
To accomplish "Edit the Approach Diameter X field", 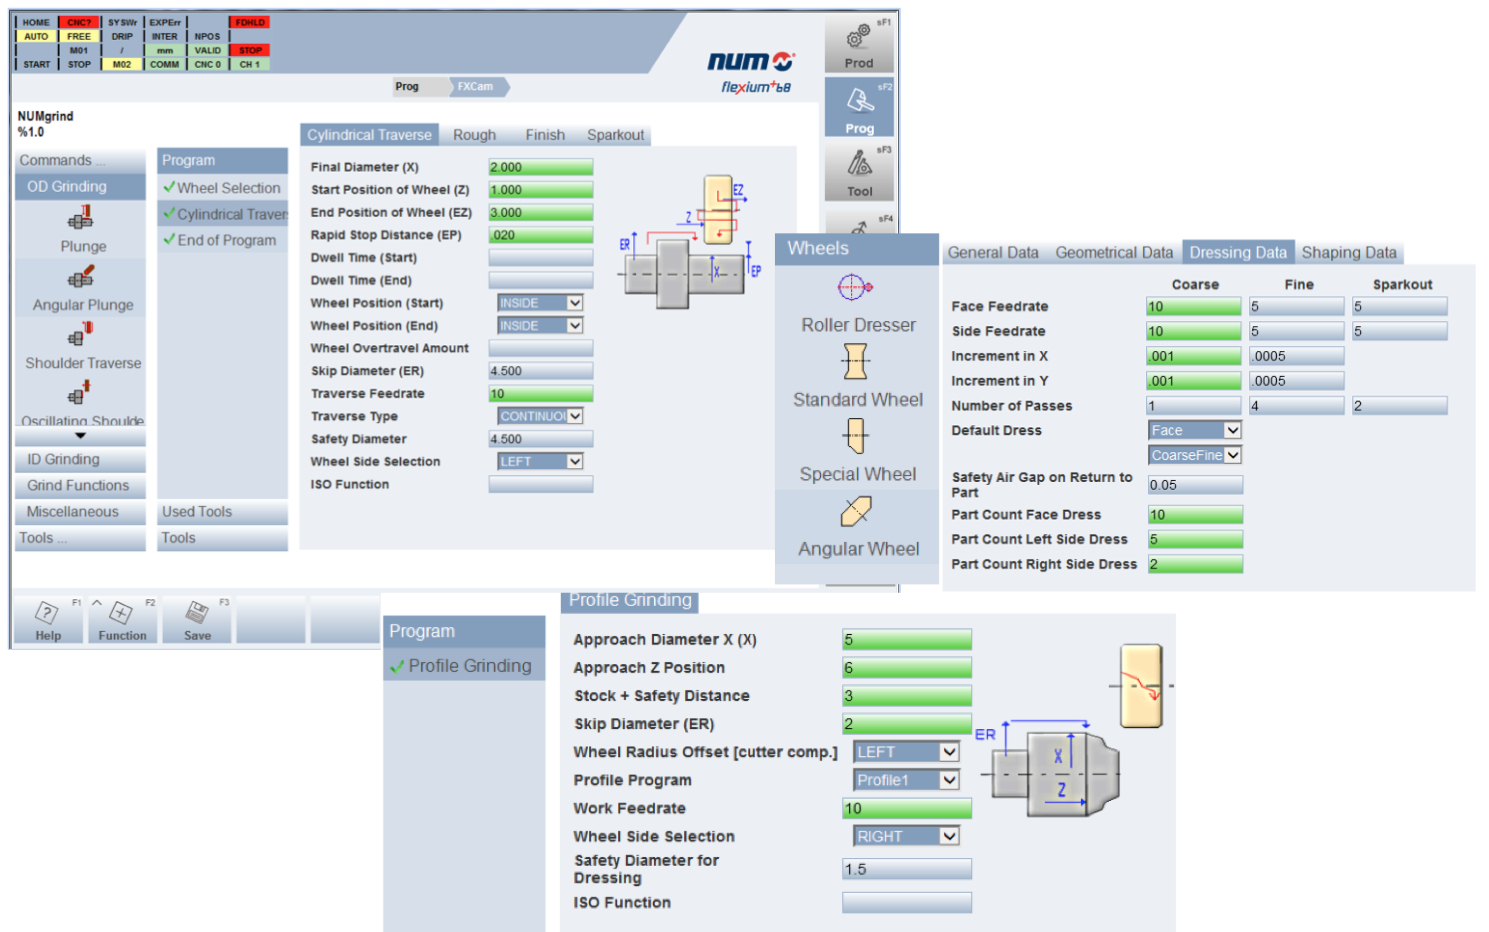I will click(x=907, y=640).
